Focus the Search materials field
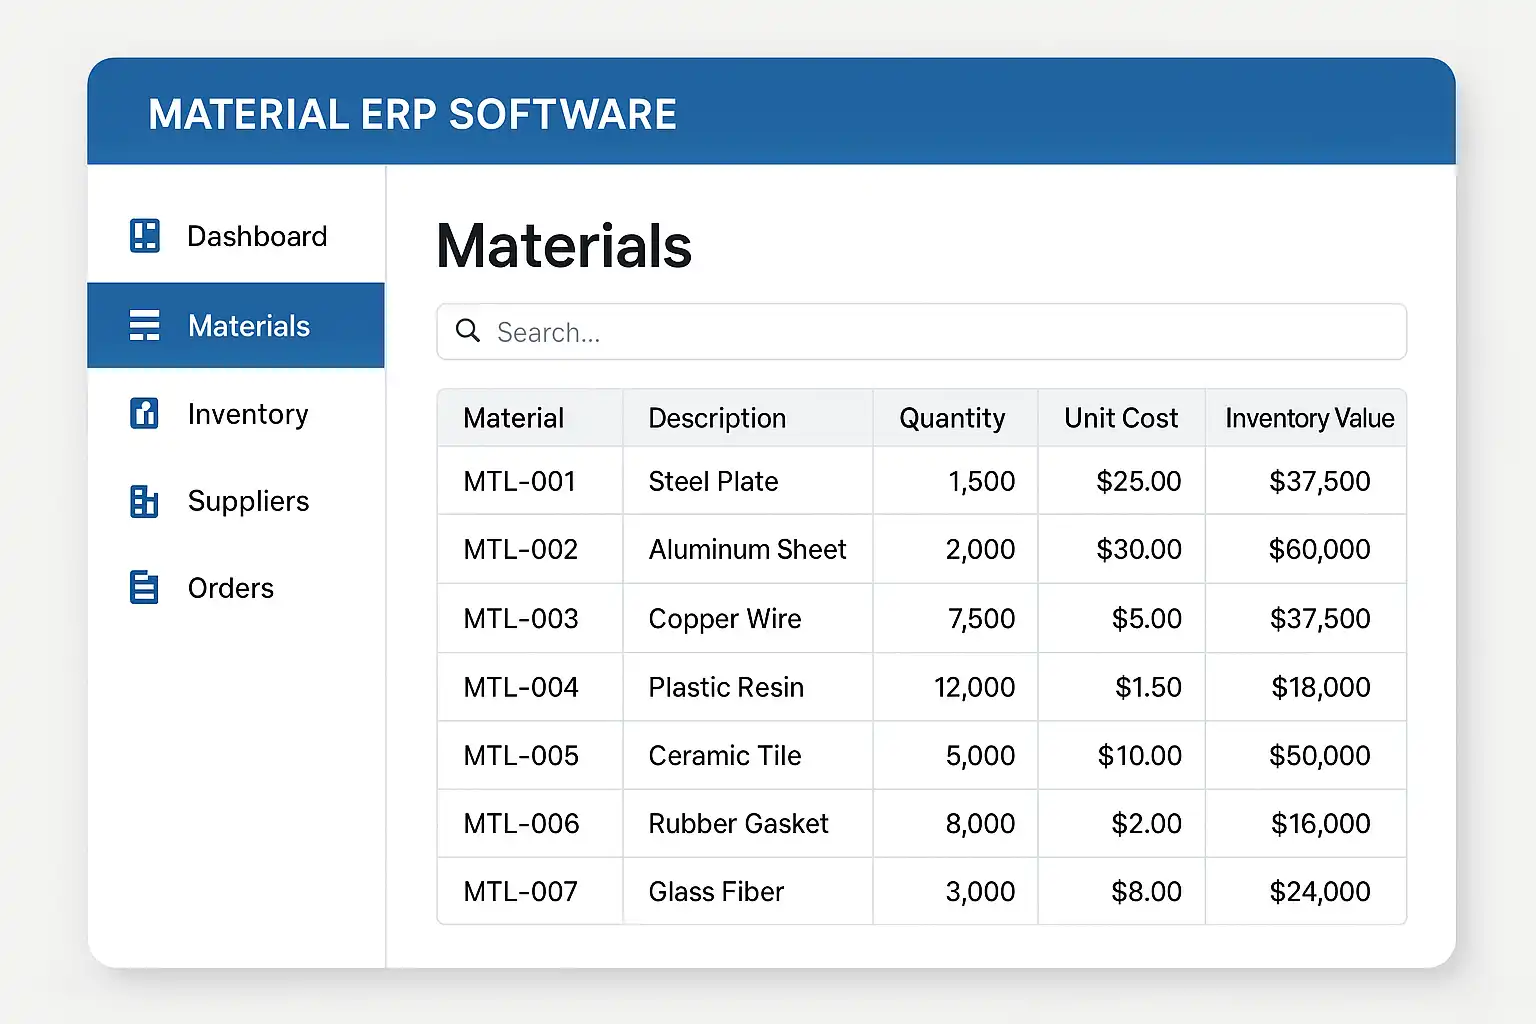 [940, 332]
